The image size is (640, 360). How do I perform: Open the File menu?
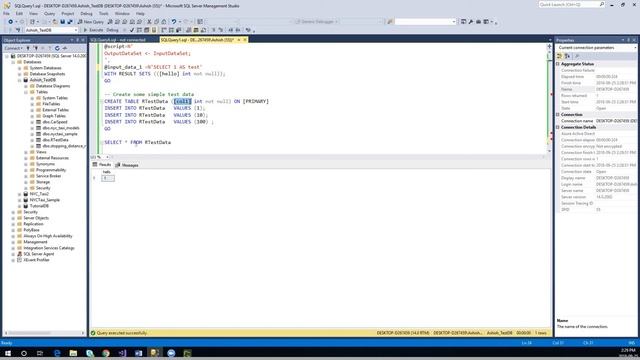click(x=7, y=13)
